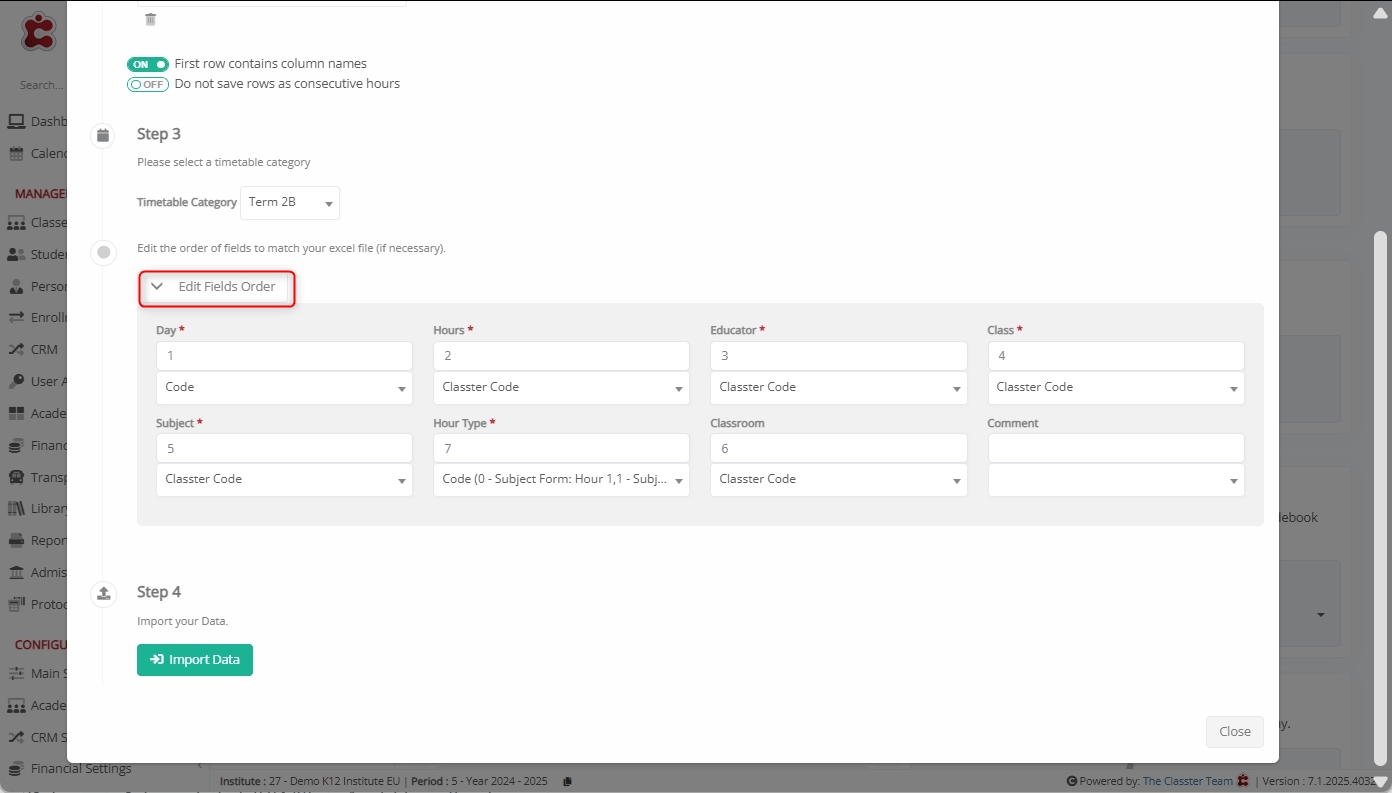Click the copy icon beside Period text
1392x793 pixels.
567,781
